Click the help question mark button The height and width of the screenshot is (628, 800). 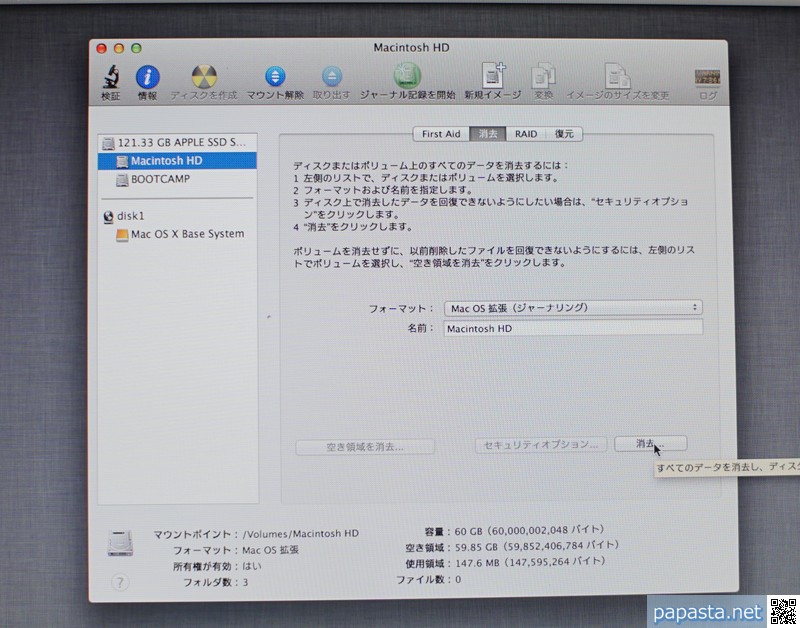(119, 582)
